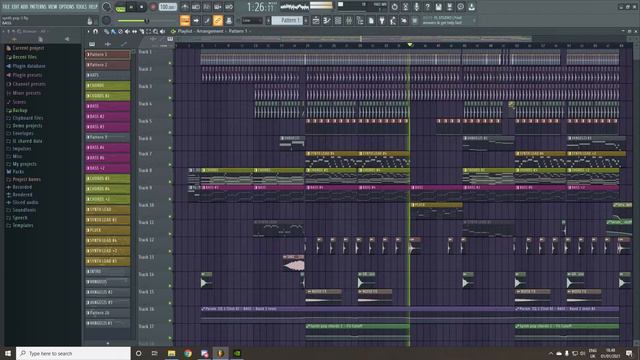The height and width of the screenshot is (360, 640).
Task: Click the tempo display showing 100
Action: click(x=167, y=7)
